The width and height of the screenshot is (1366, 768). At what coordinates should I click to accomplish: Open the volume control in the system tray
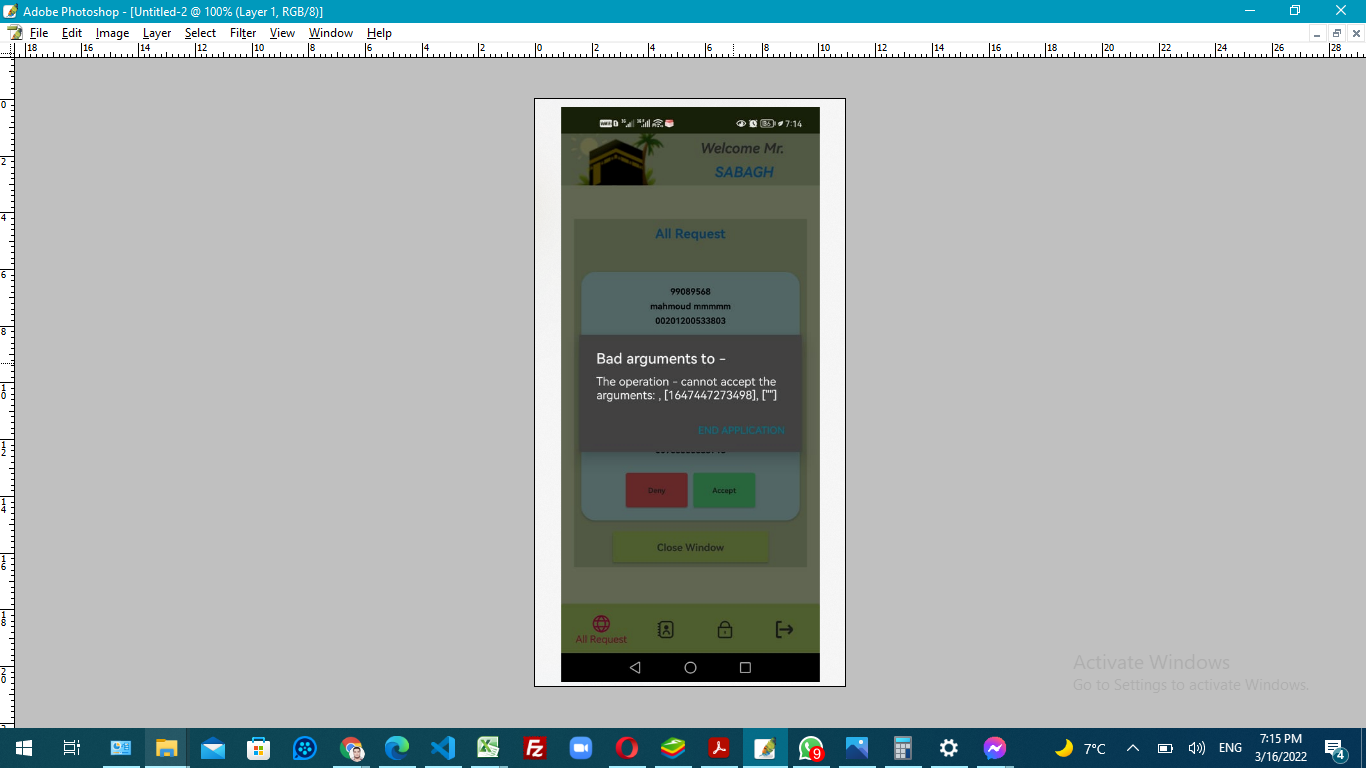point(1196,748)
